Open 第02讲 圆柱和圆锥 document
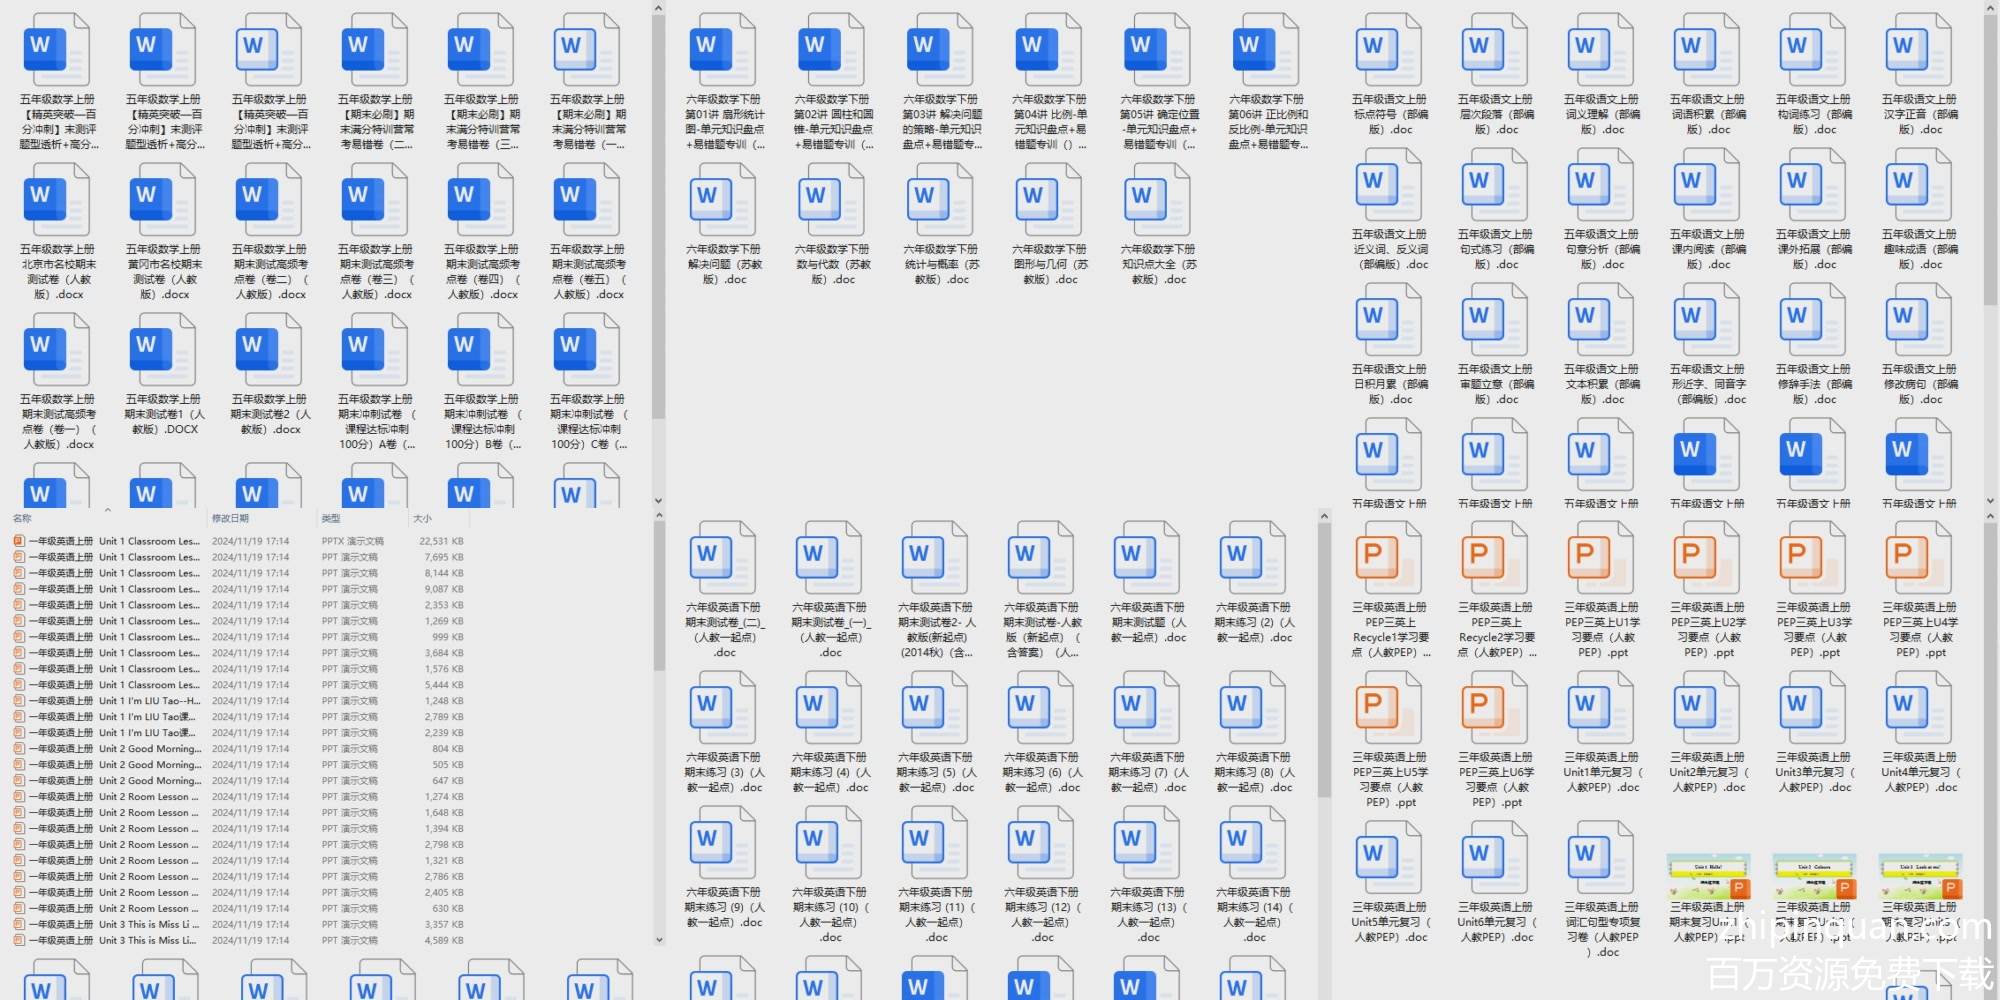Screen dimensions: 2000x1000 [833, 82]
